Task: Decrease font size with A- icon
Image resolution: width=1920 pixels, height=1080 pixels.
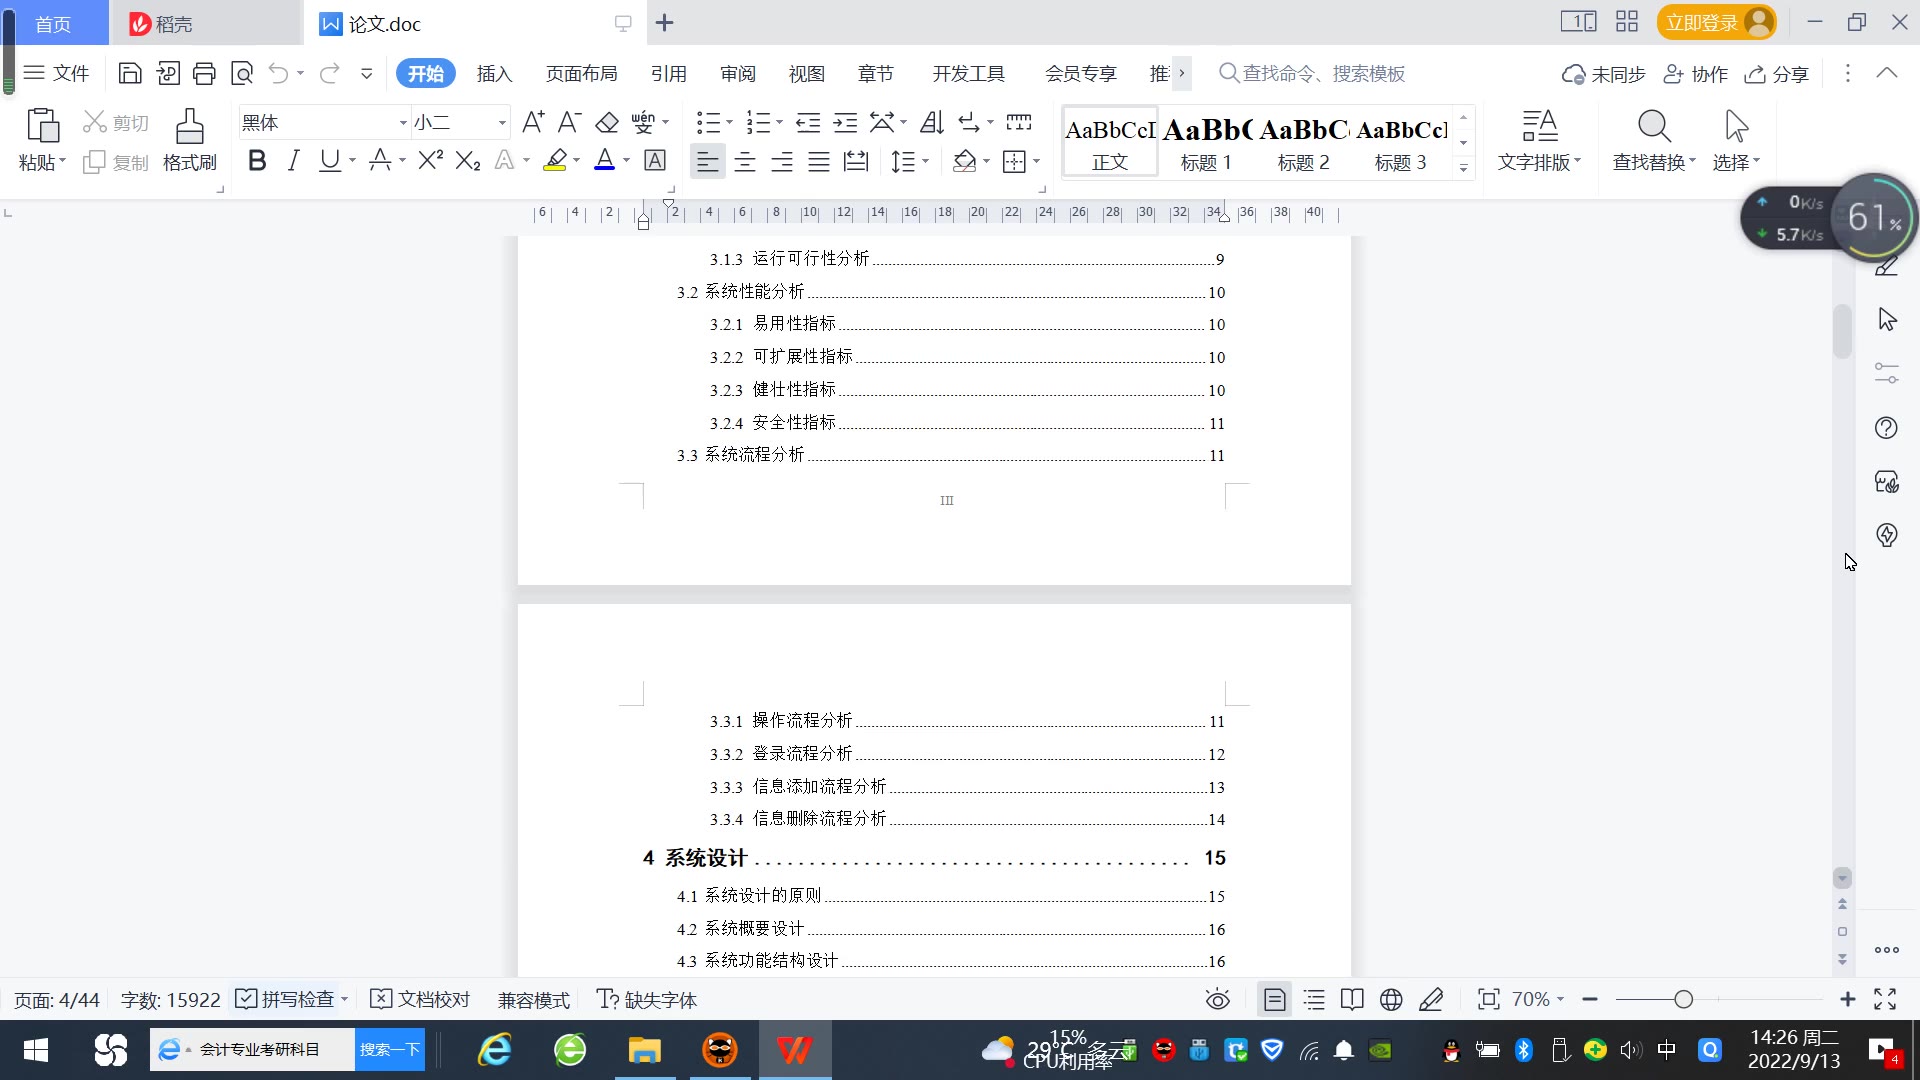Action: 569,122
